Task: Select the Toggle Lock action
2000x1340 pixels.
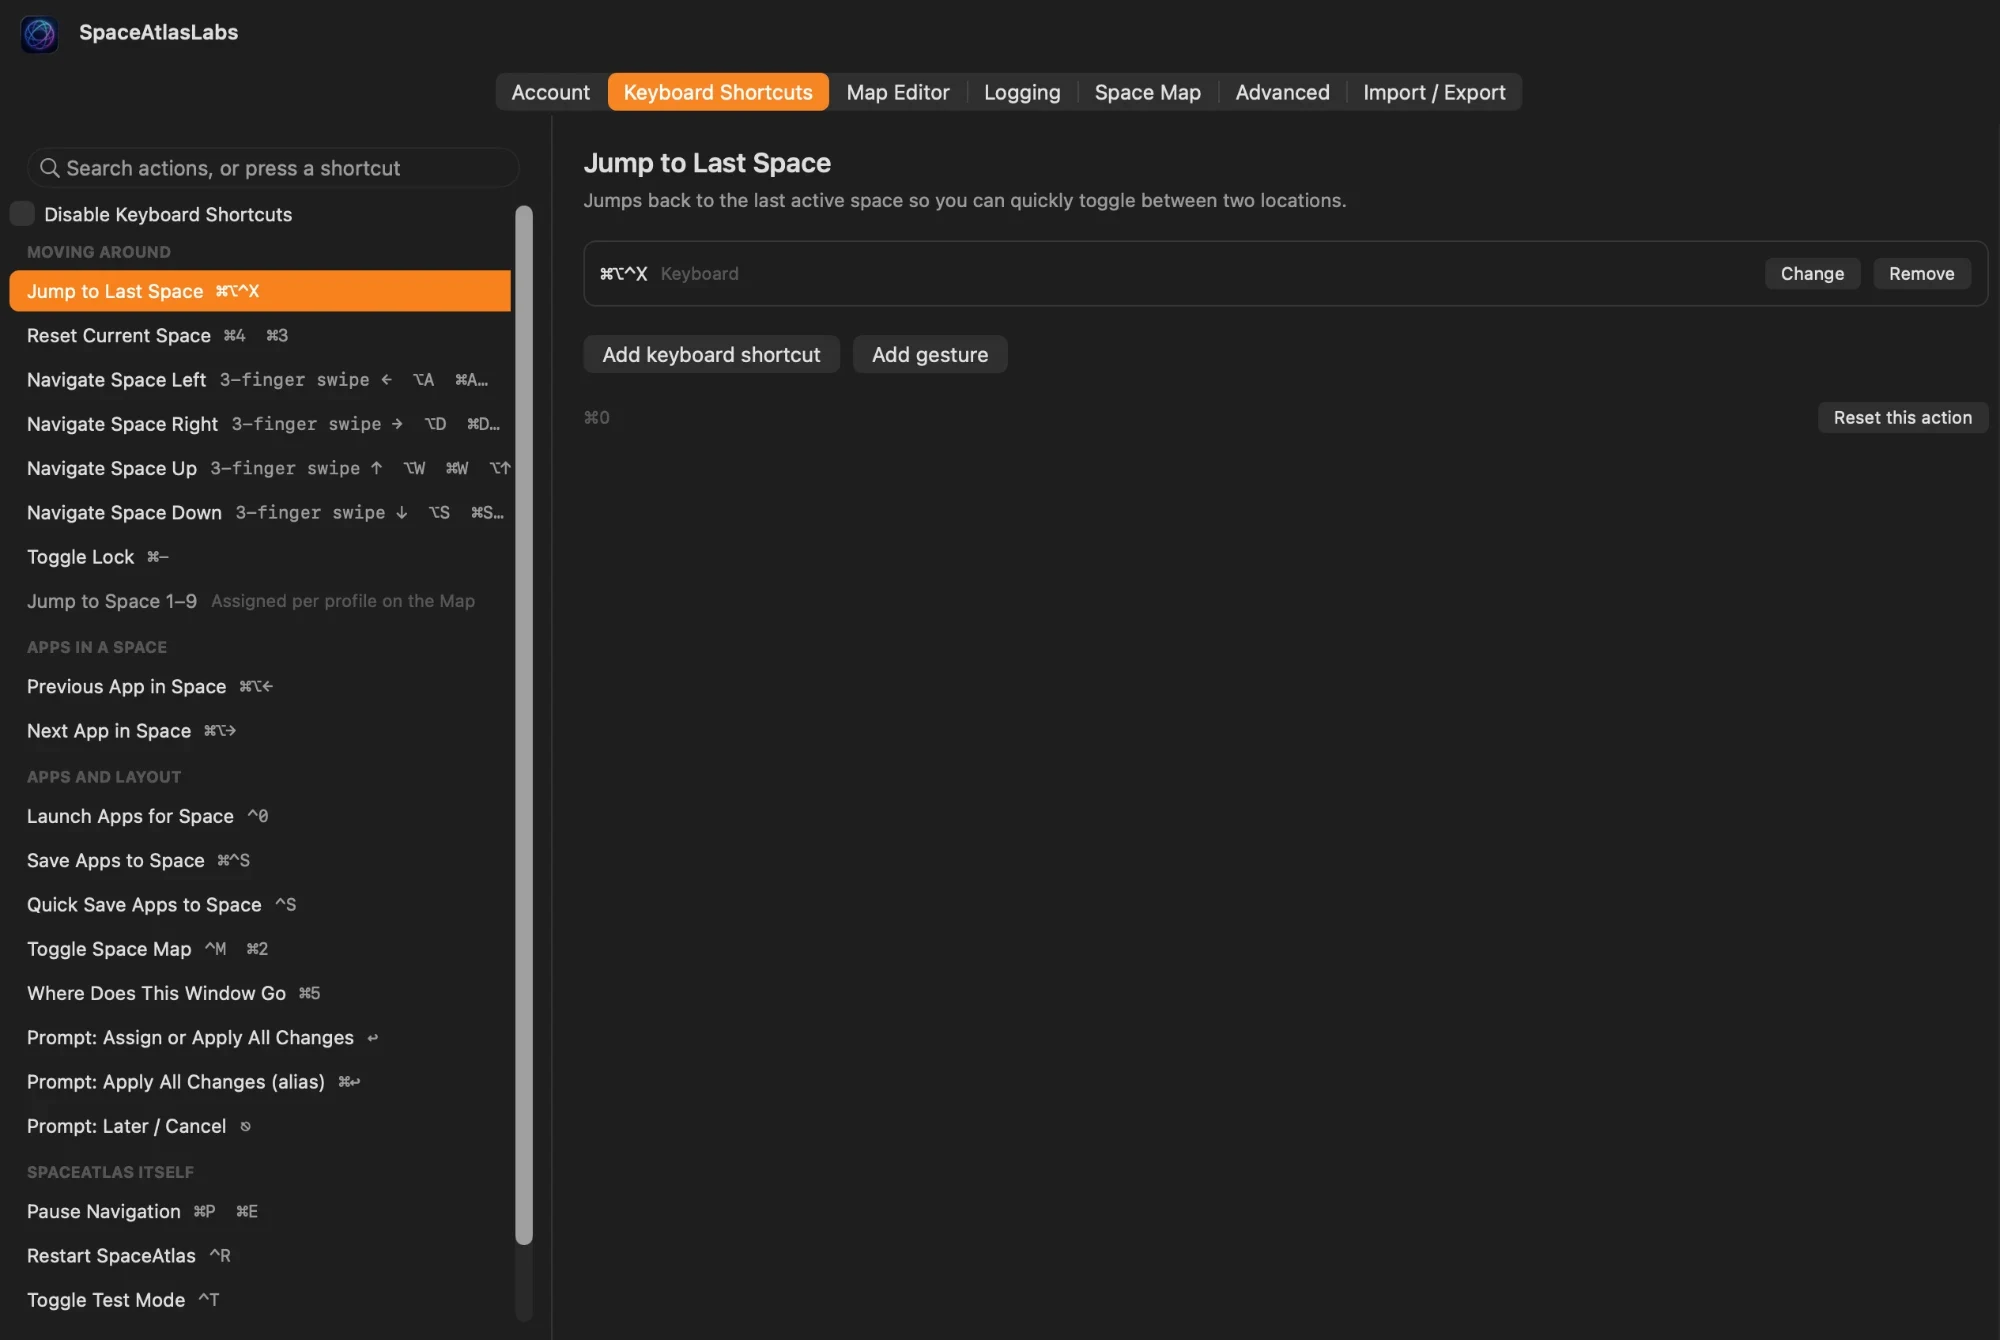Action: [260, 556]
